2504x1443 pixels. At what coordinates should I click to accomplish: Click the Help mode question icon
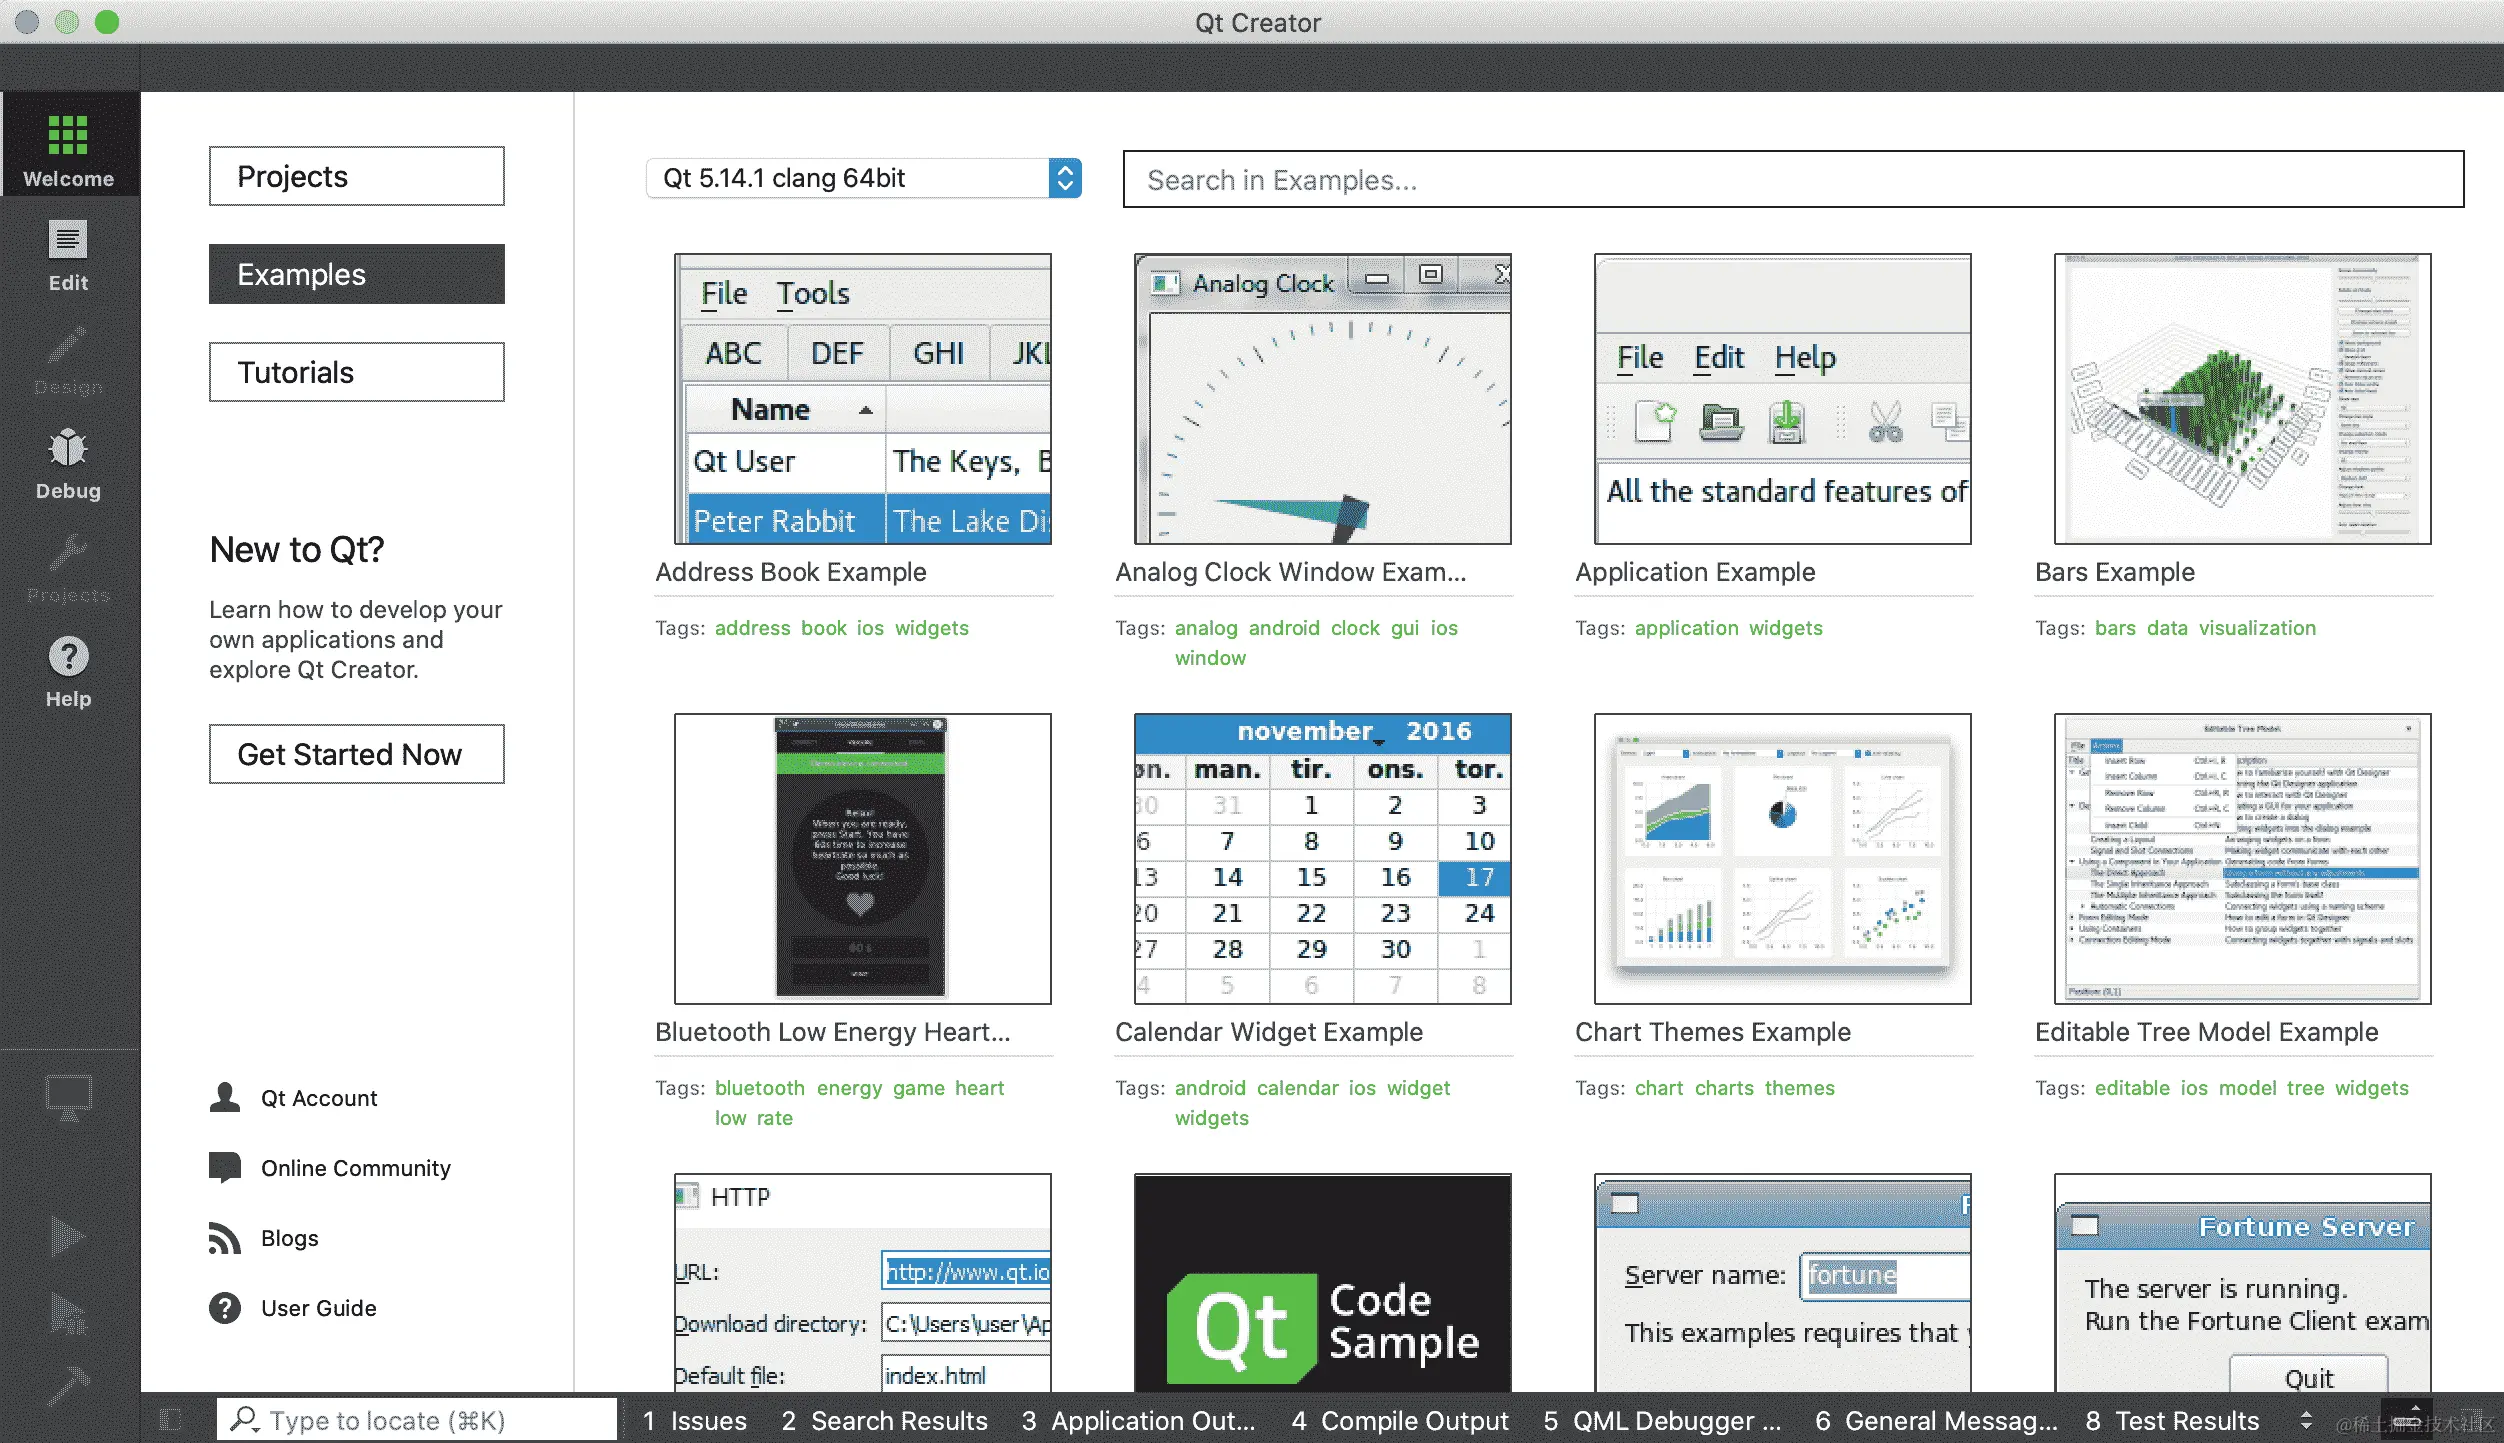(x=68, y=657)
